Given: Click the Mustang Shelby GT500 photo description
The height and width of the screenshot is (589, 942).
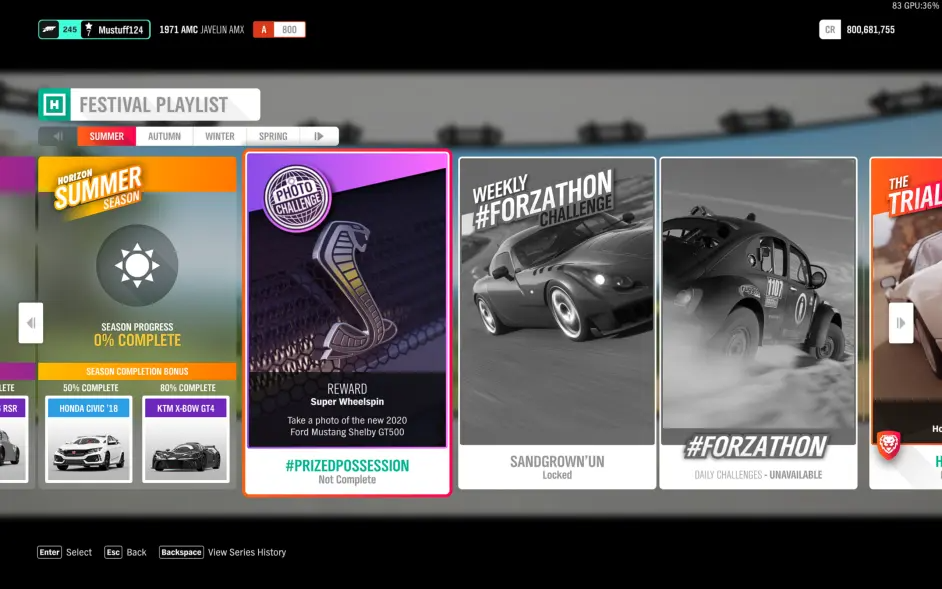Looking at the screenshot, I should point(347,426).
